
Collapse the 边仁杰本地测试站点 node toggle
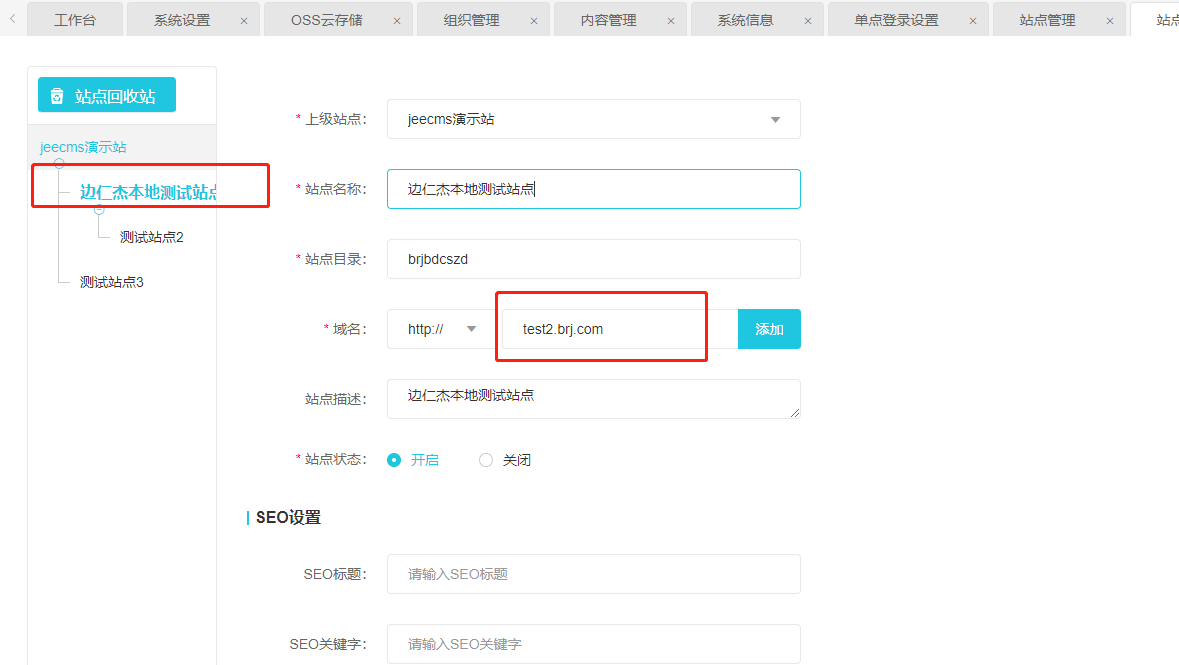99,210
